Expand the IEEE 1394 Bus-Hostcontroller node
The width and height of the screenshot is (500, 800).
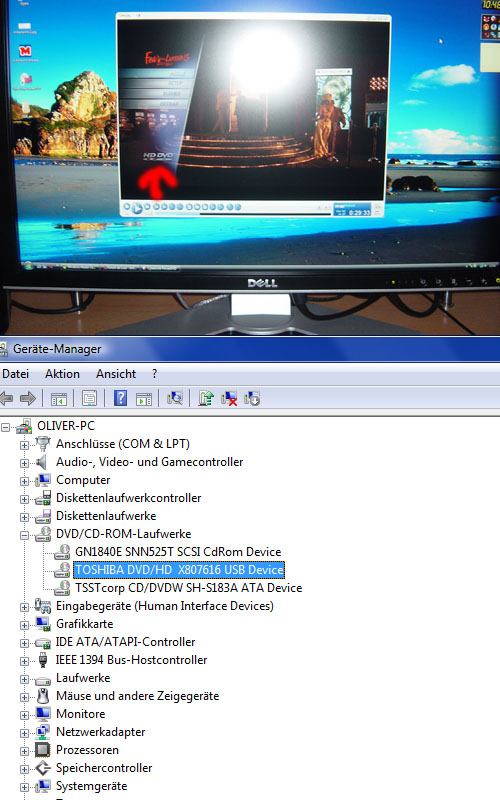coord(24,661)
